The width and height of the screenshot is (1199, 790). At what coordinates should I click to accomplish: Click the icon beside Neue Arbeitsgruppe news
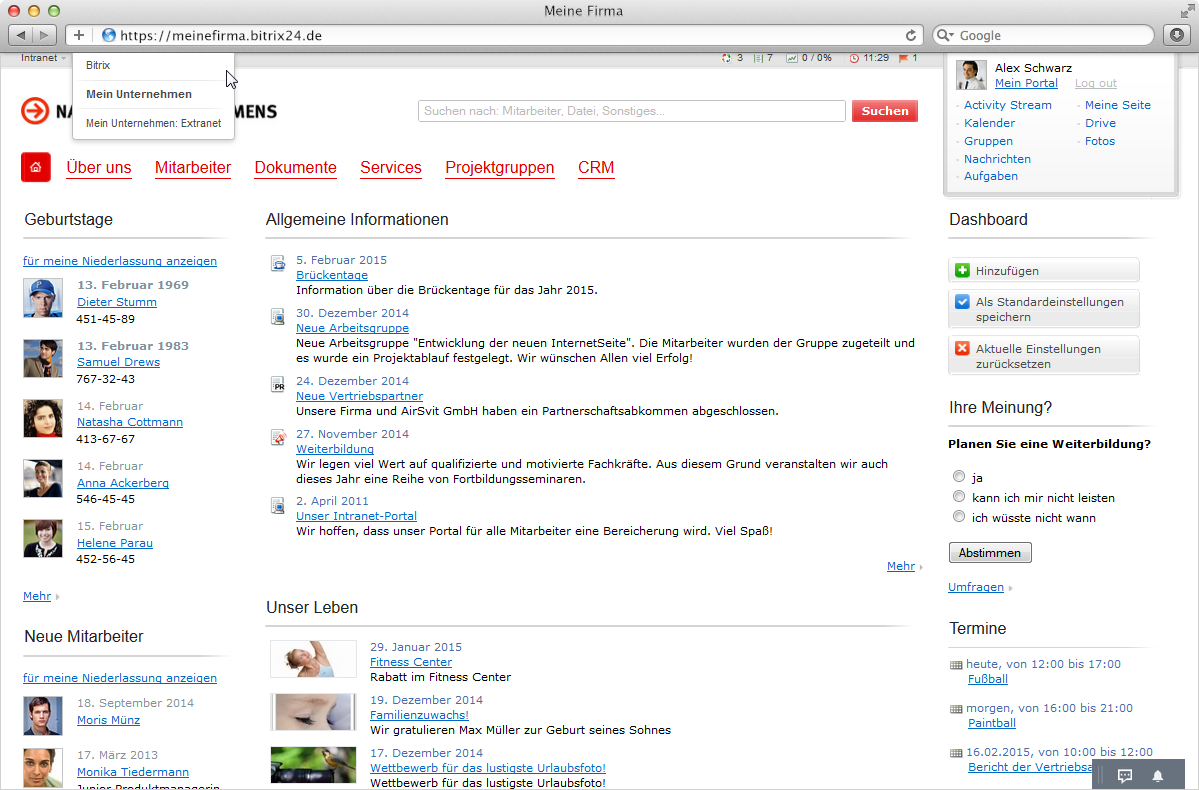point(278,317)
